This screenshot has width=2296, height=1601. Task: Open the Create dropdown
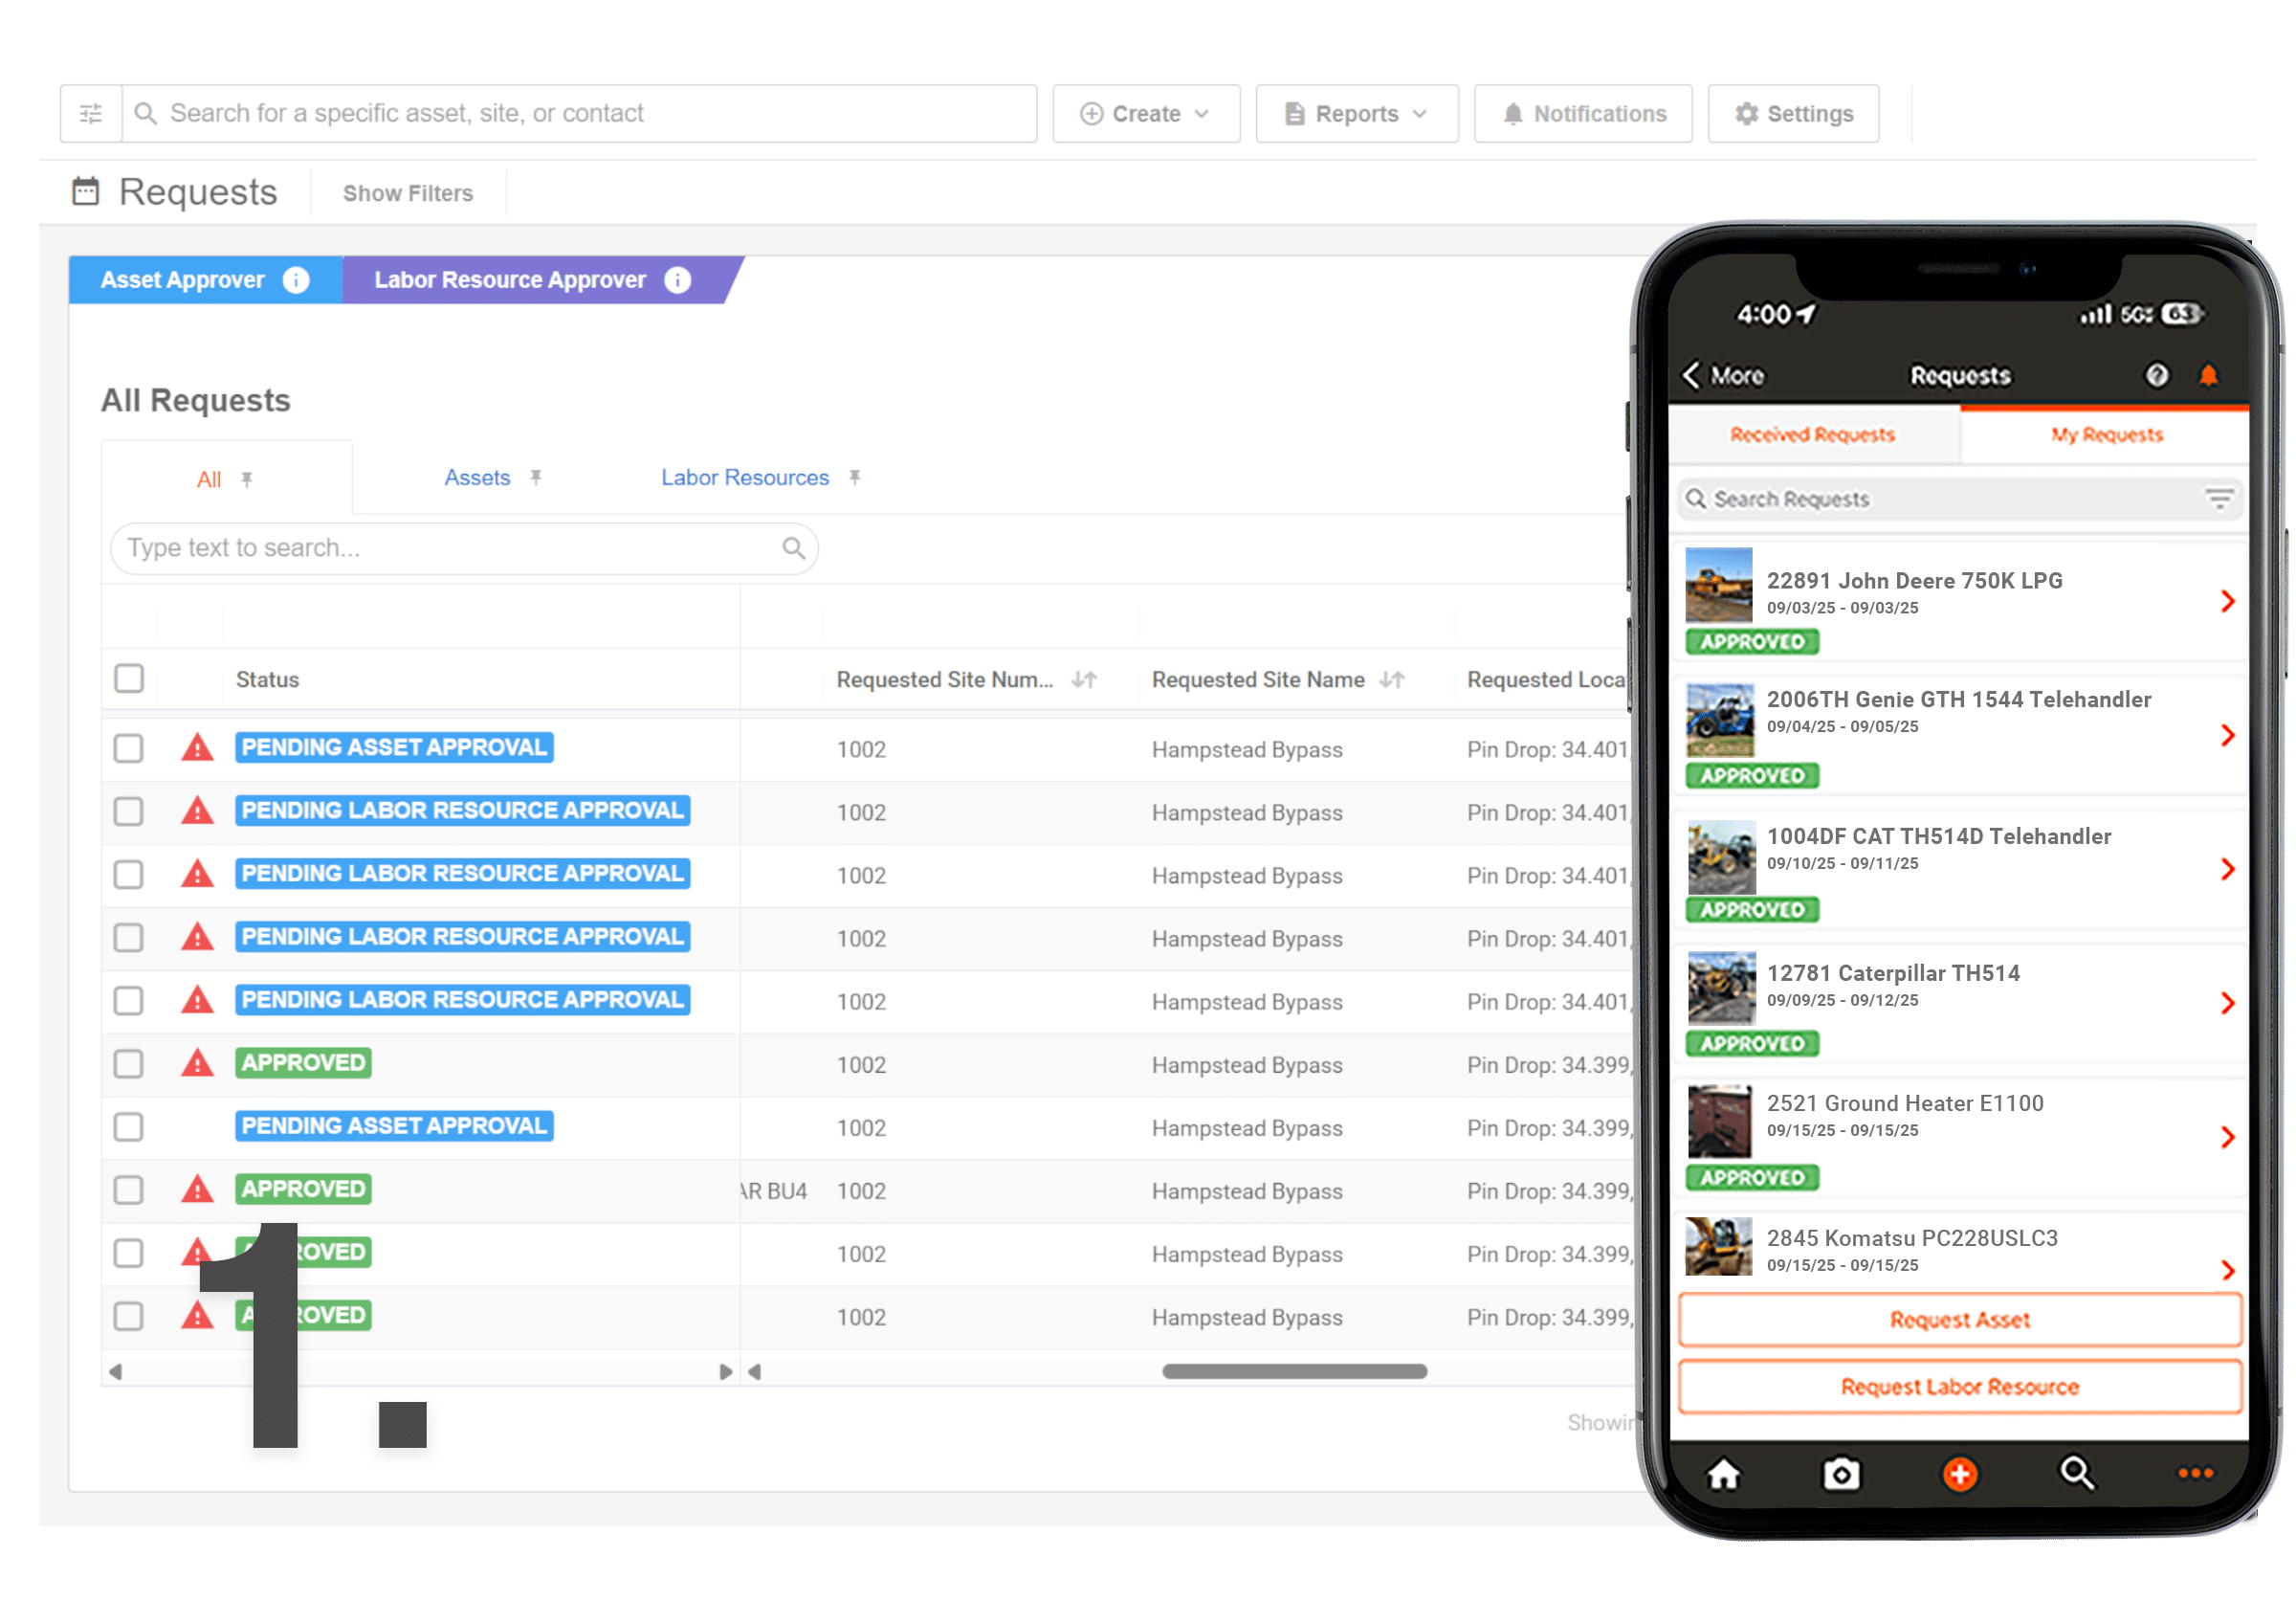click(x=1145, y=113)
